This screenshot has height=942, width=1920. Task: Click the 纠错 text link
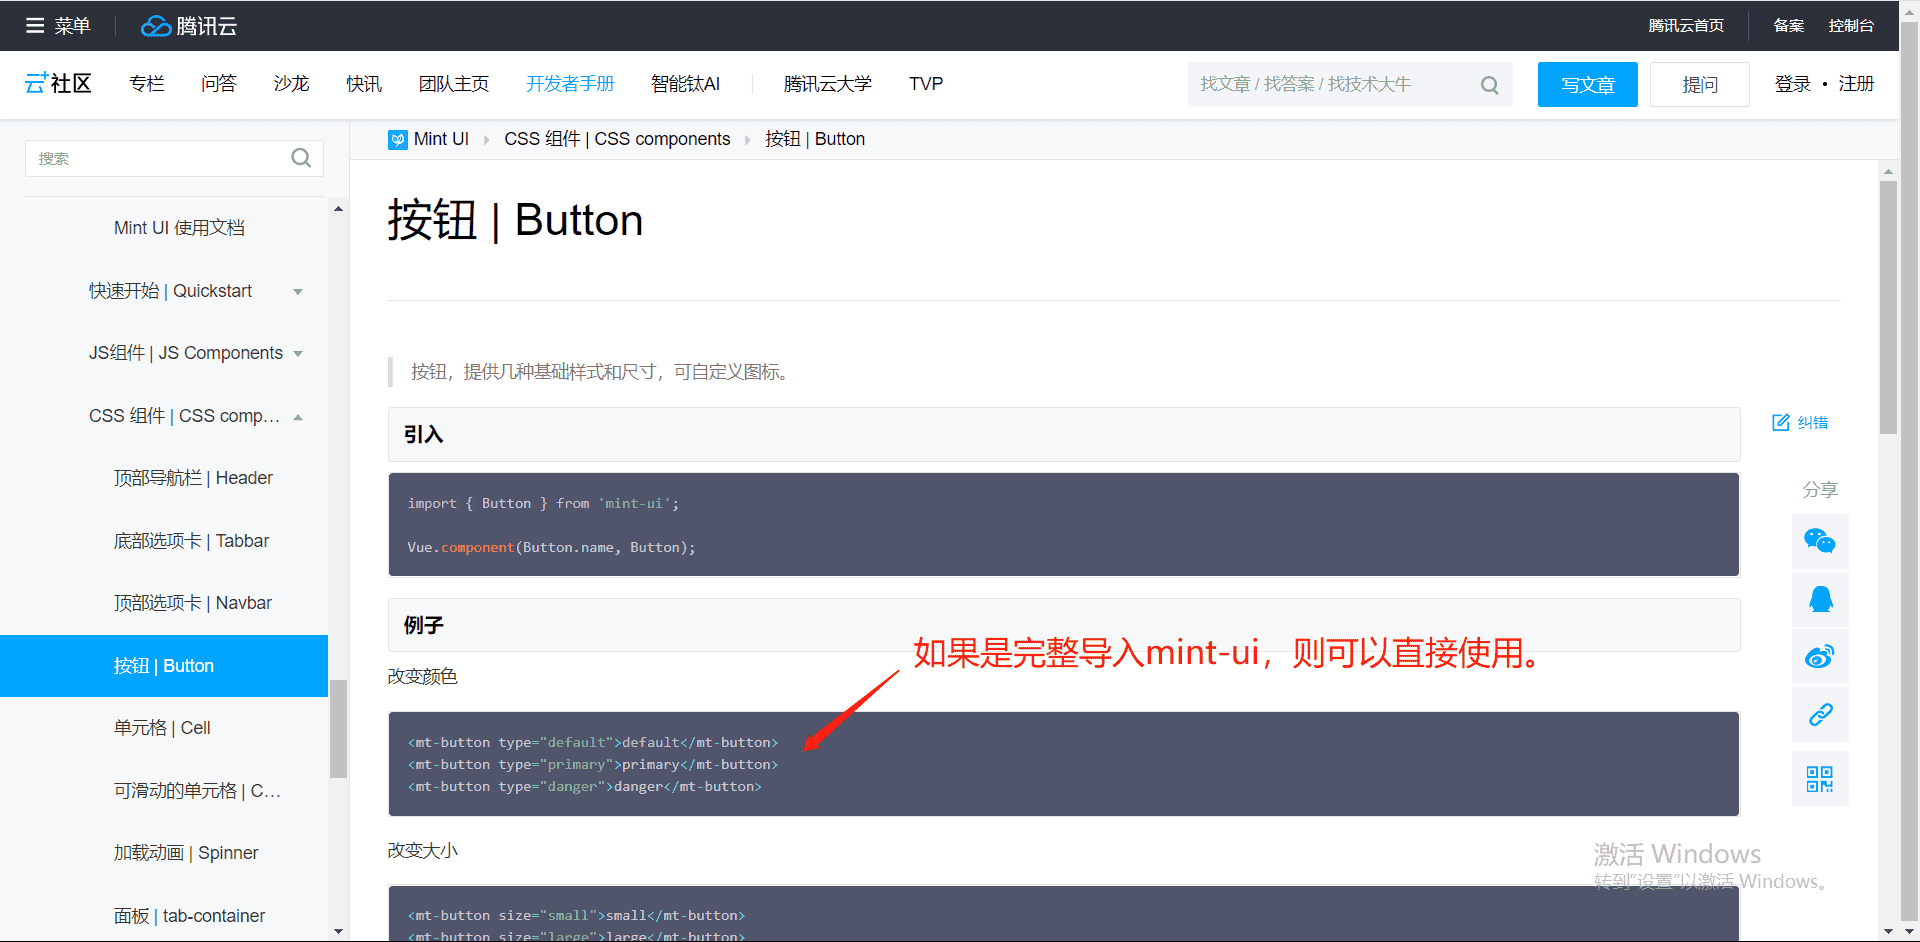[x=1813, y=423]
